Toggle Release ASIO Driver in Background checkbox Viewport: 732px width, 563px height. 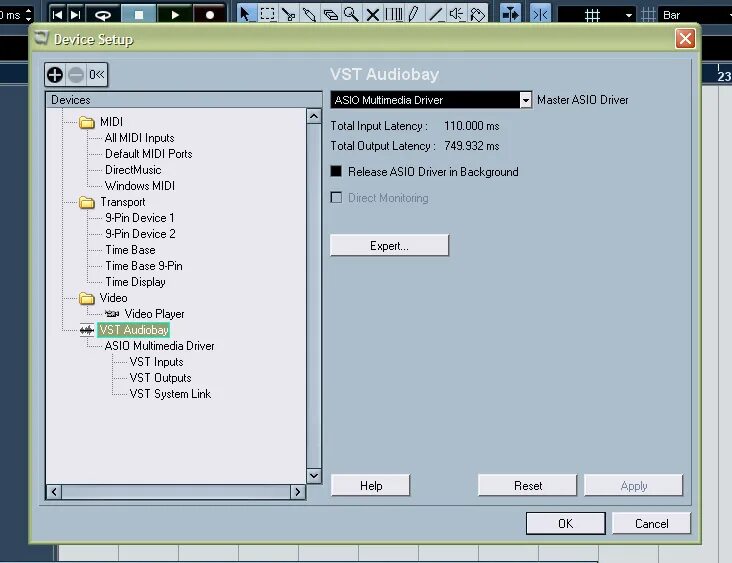[x=336, y=171]
